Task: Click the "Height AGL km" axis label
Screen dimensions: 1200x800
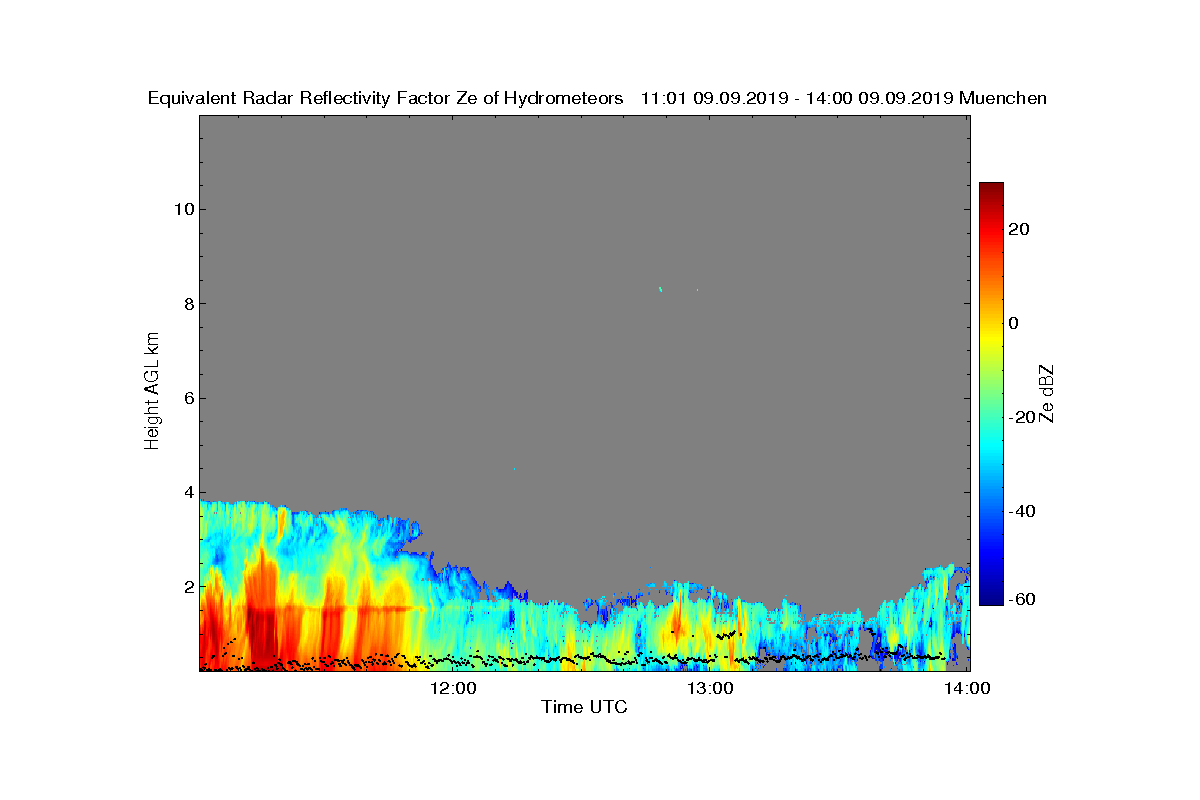Action: click(x=152, y=393)
